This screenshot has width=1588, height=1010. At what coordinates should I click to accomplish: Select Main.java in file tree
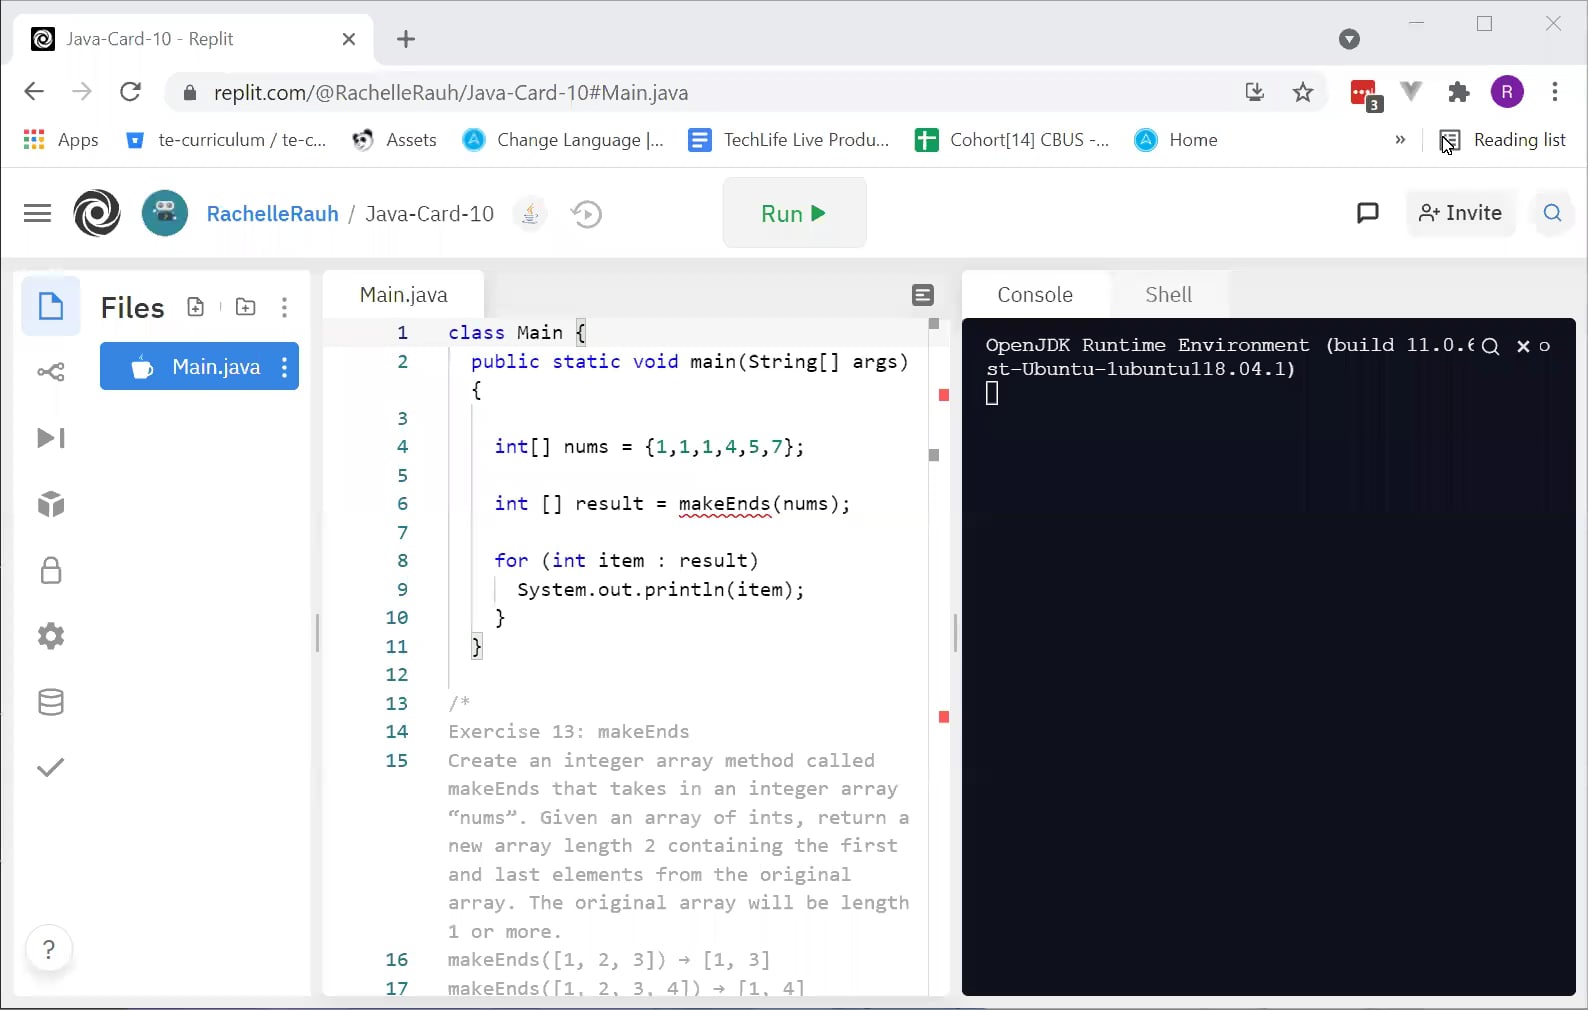pyautogui.click(x=199, y=367)
